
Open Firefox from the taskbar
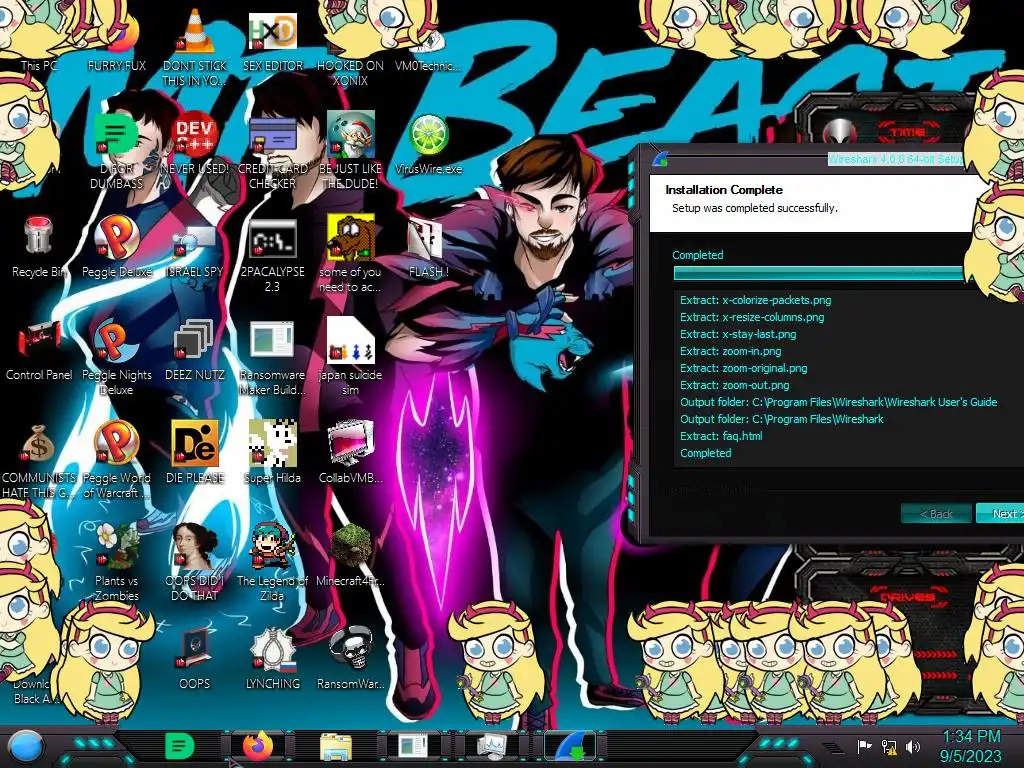point(258,746)
